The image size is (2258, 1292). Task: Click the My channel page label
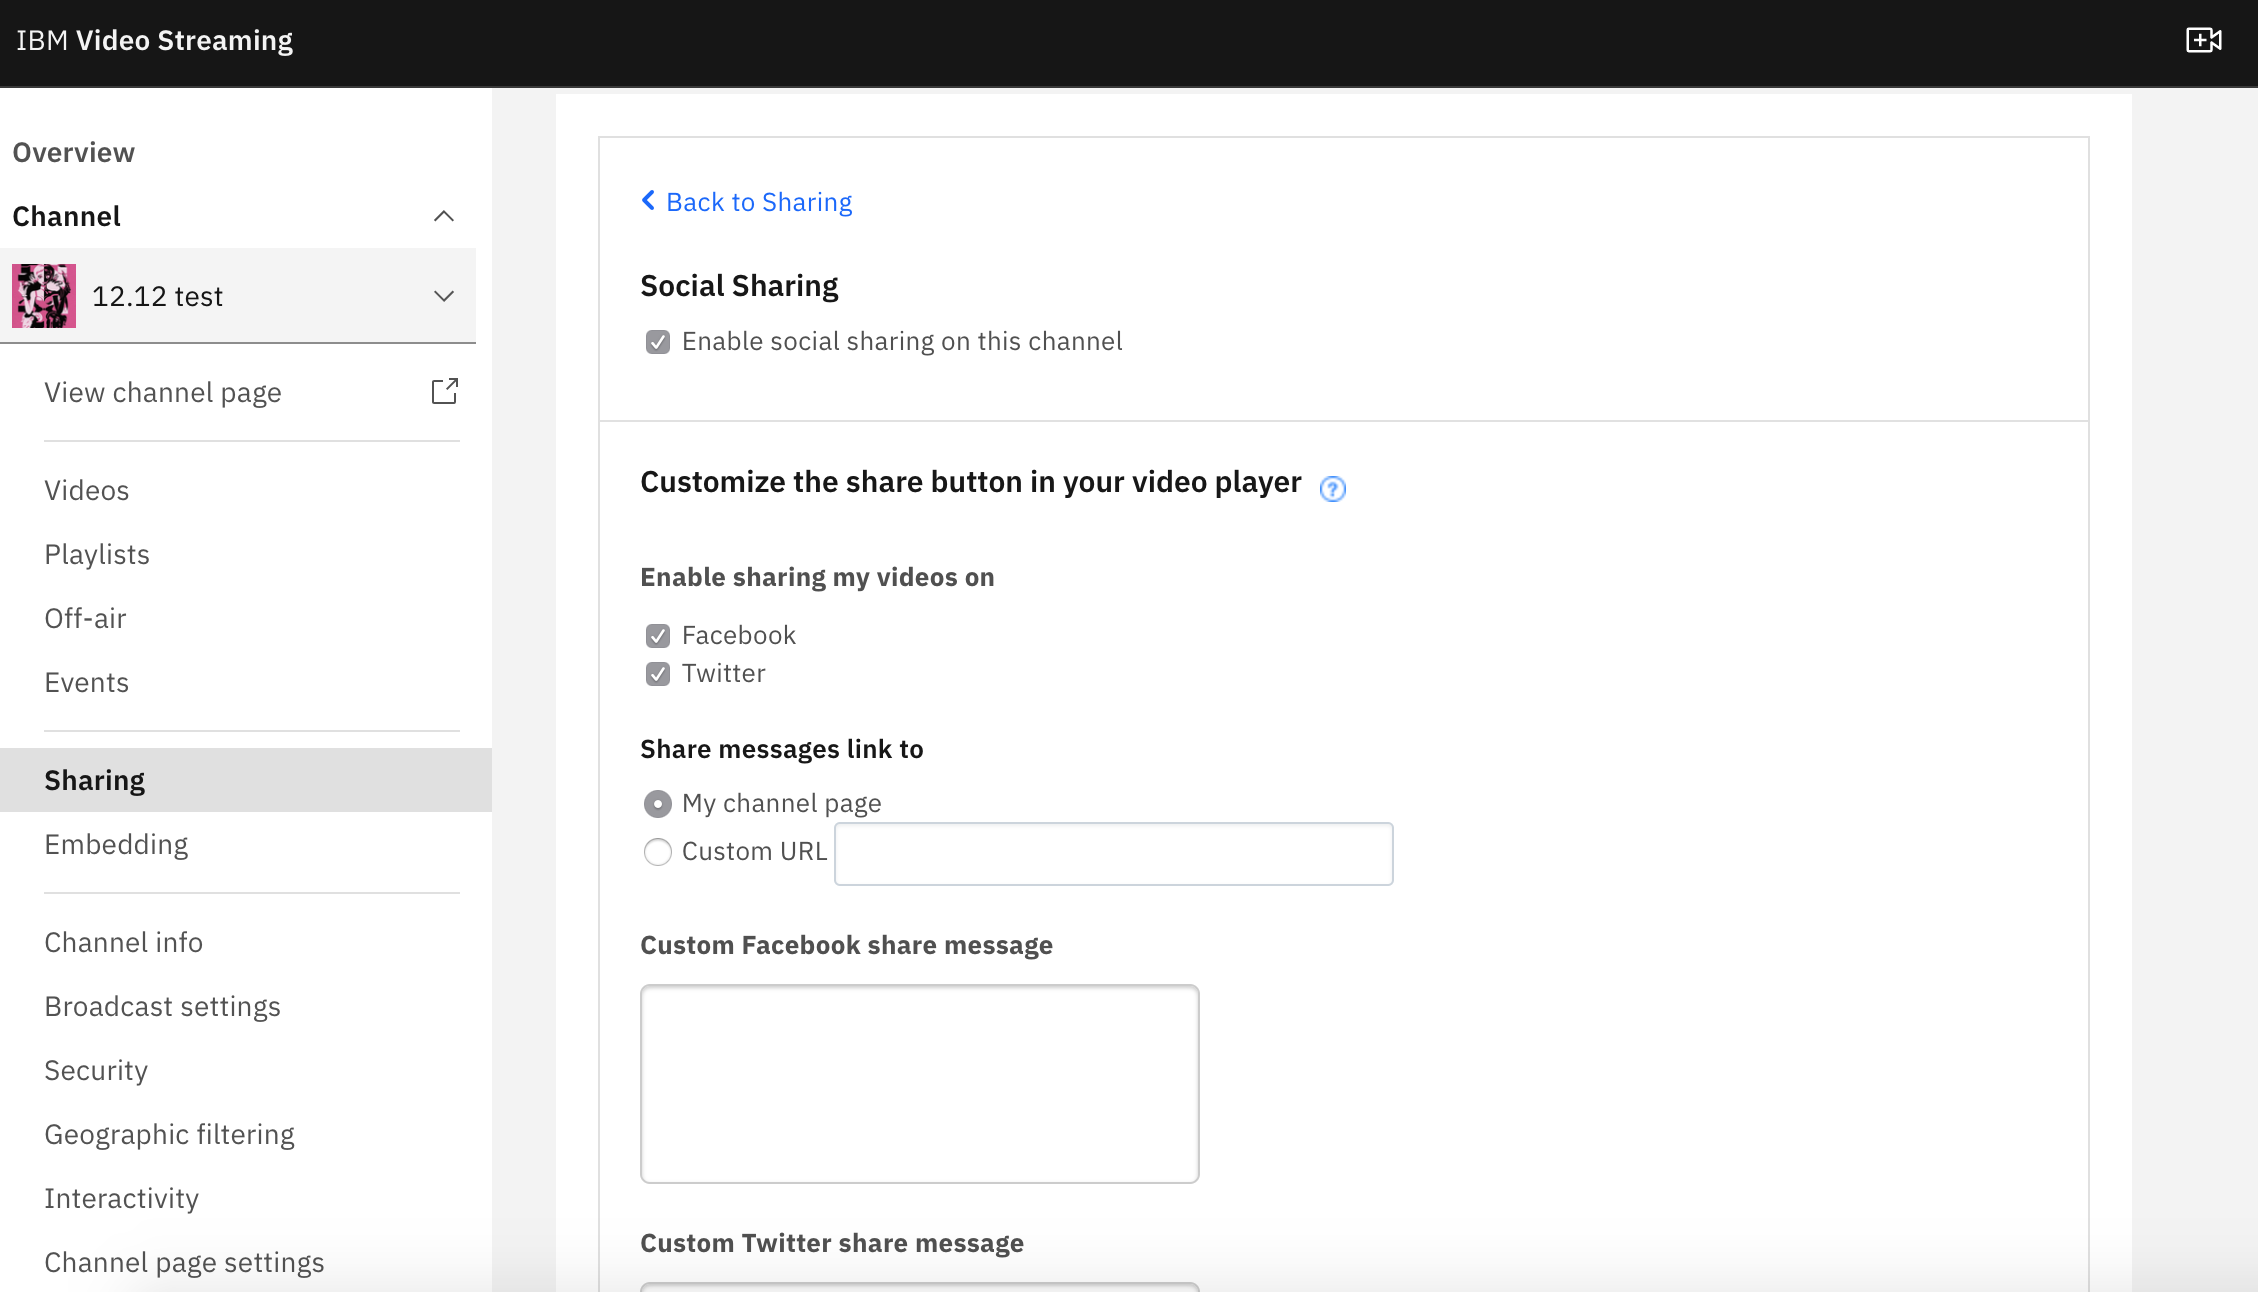click(782, 803)
